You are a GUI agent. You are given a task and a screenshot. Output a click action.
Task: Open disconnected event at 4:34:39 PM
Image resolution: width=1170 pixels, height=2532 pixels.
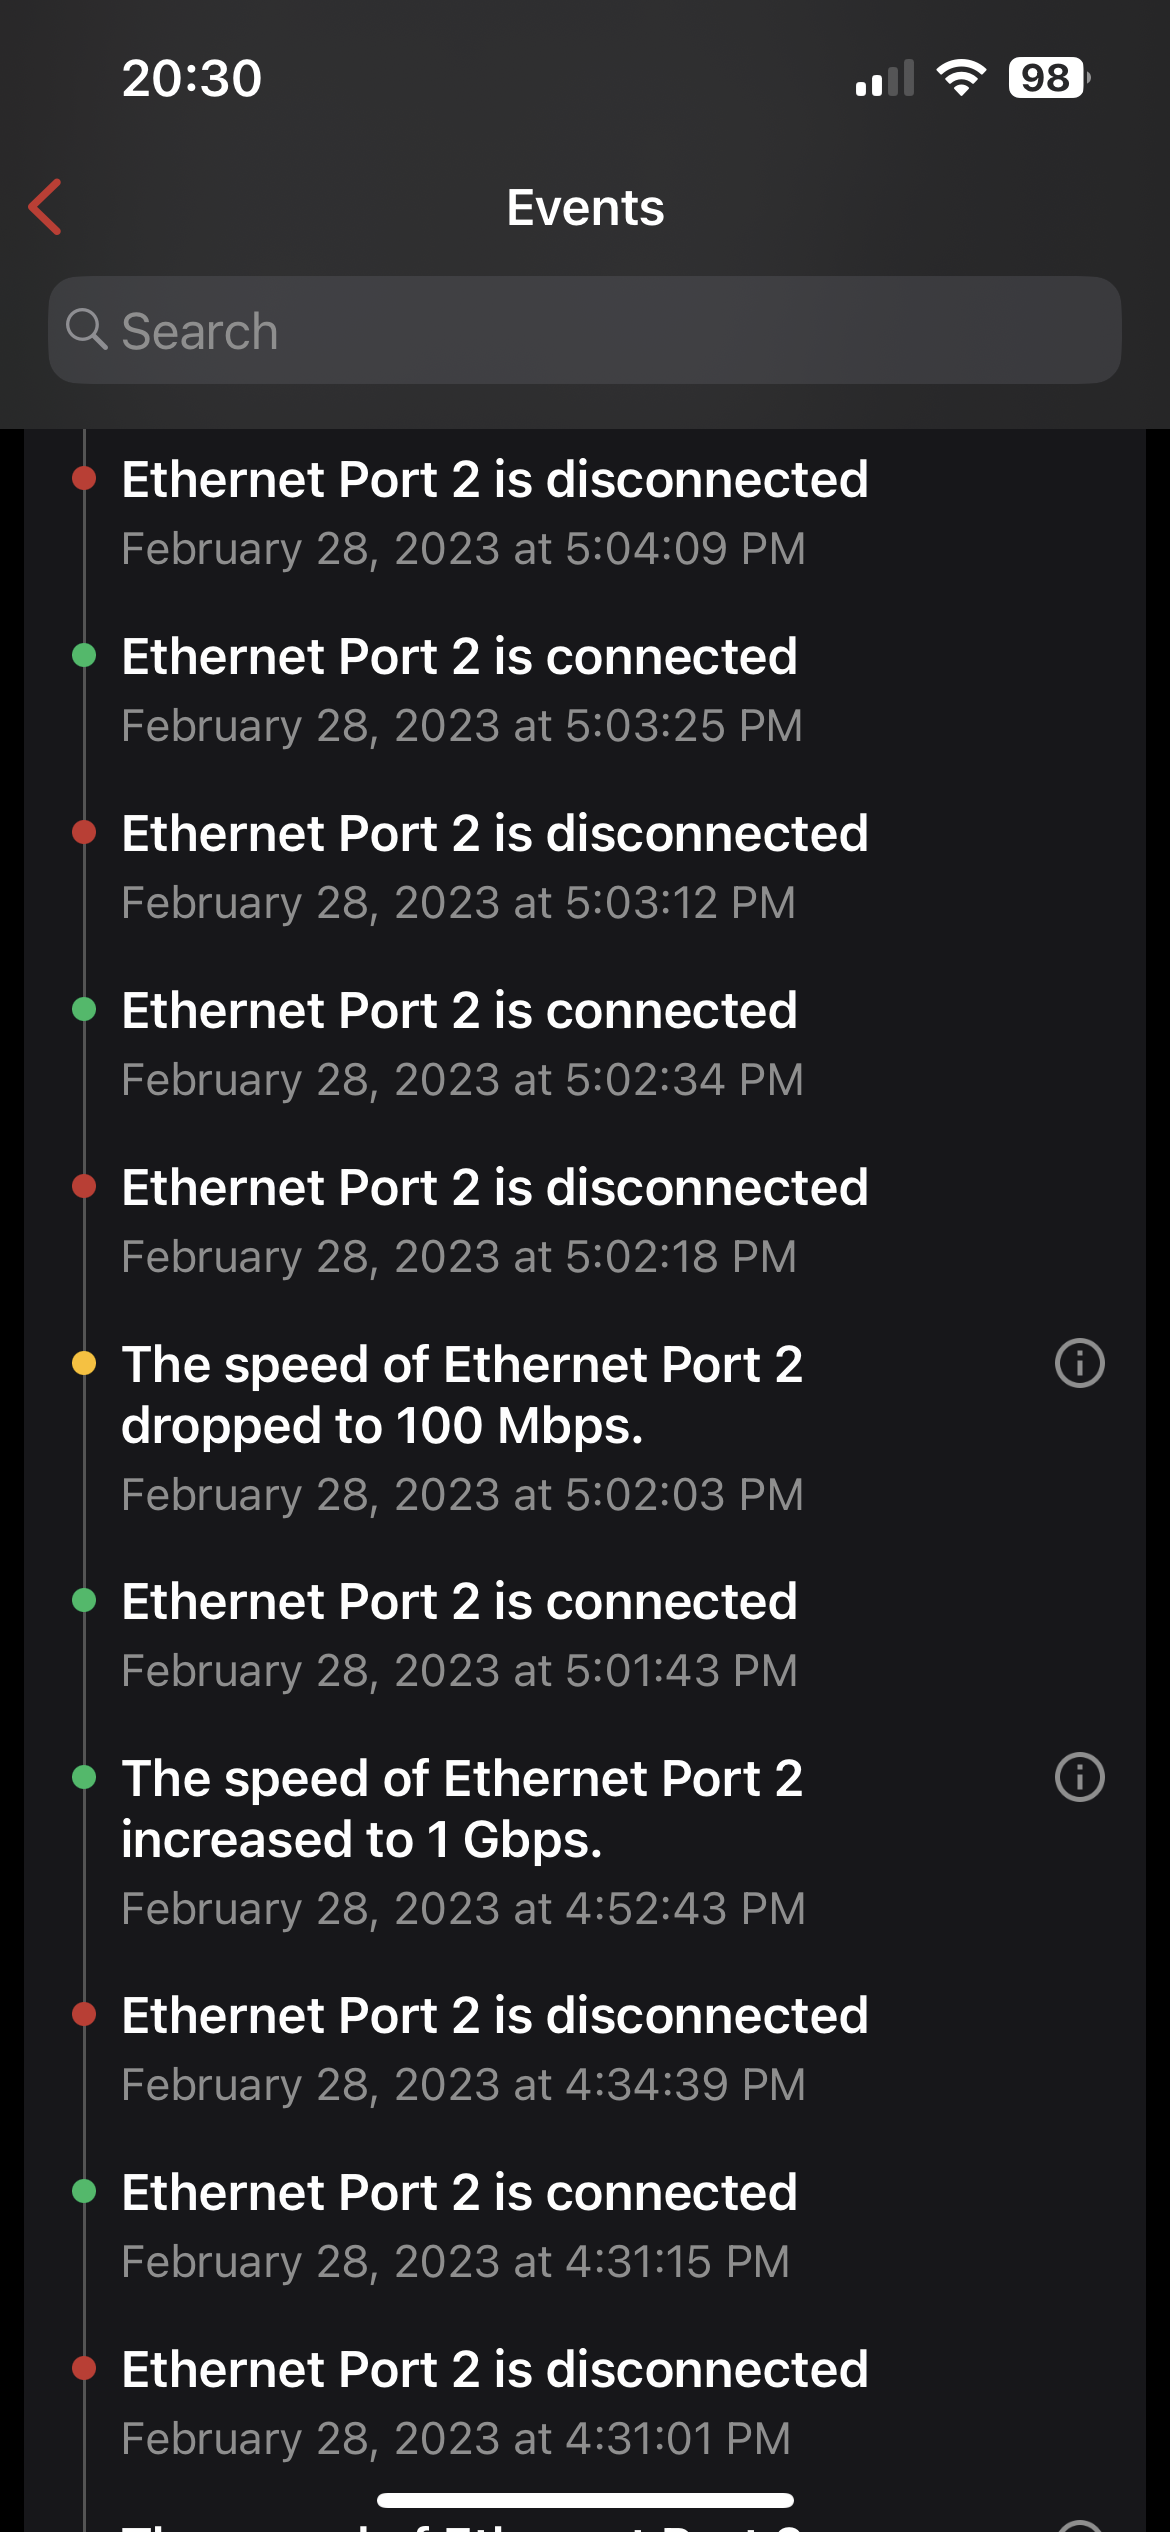coord(494,2048)
